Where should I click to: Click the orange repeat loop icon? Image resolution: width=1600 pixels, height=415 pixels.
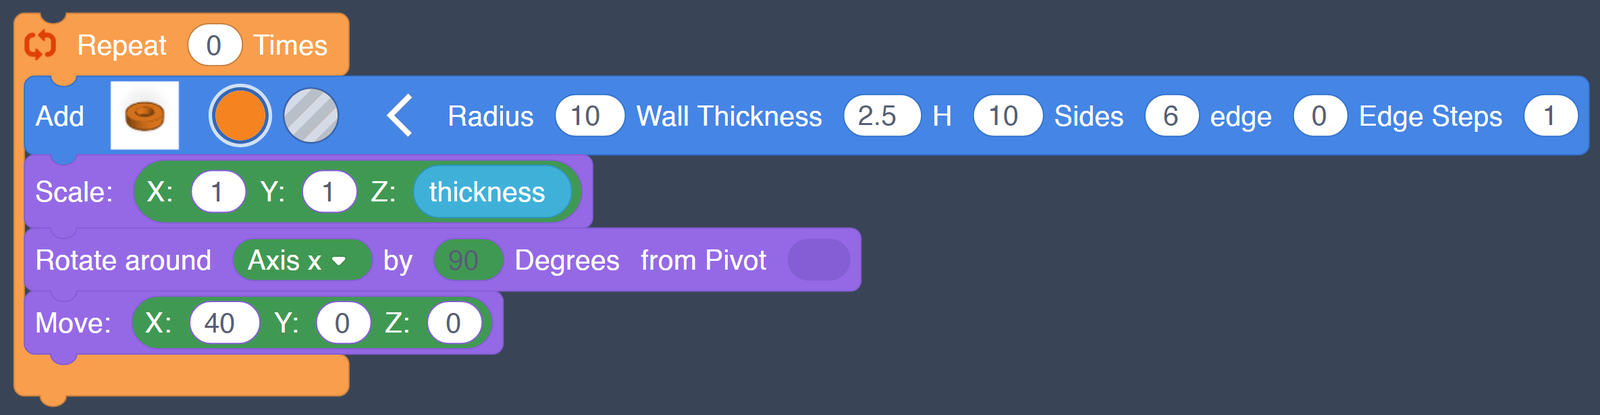click(41, 45)
